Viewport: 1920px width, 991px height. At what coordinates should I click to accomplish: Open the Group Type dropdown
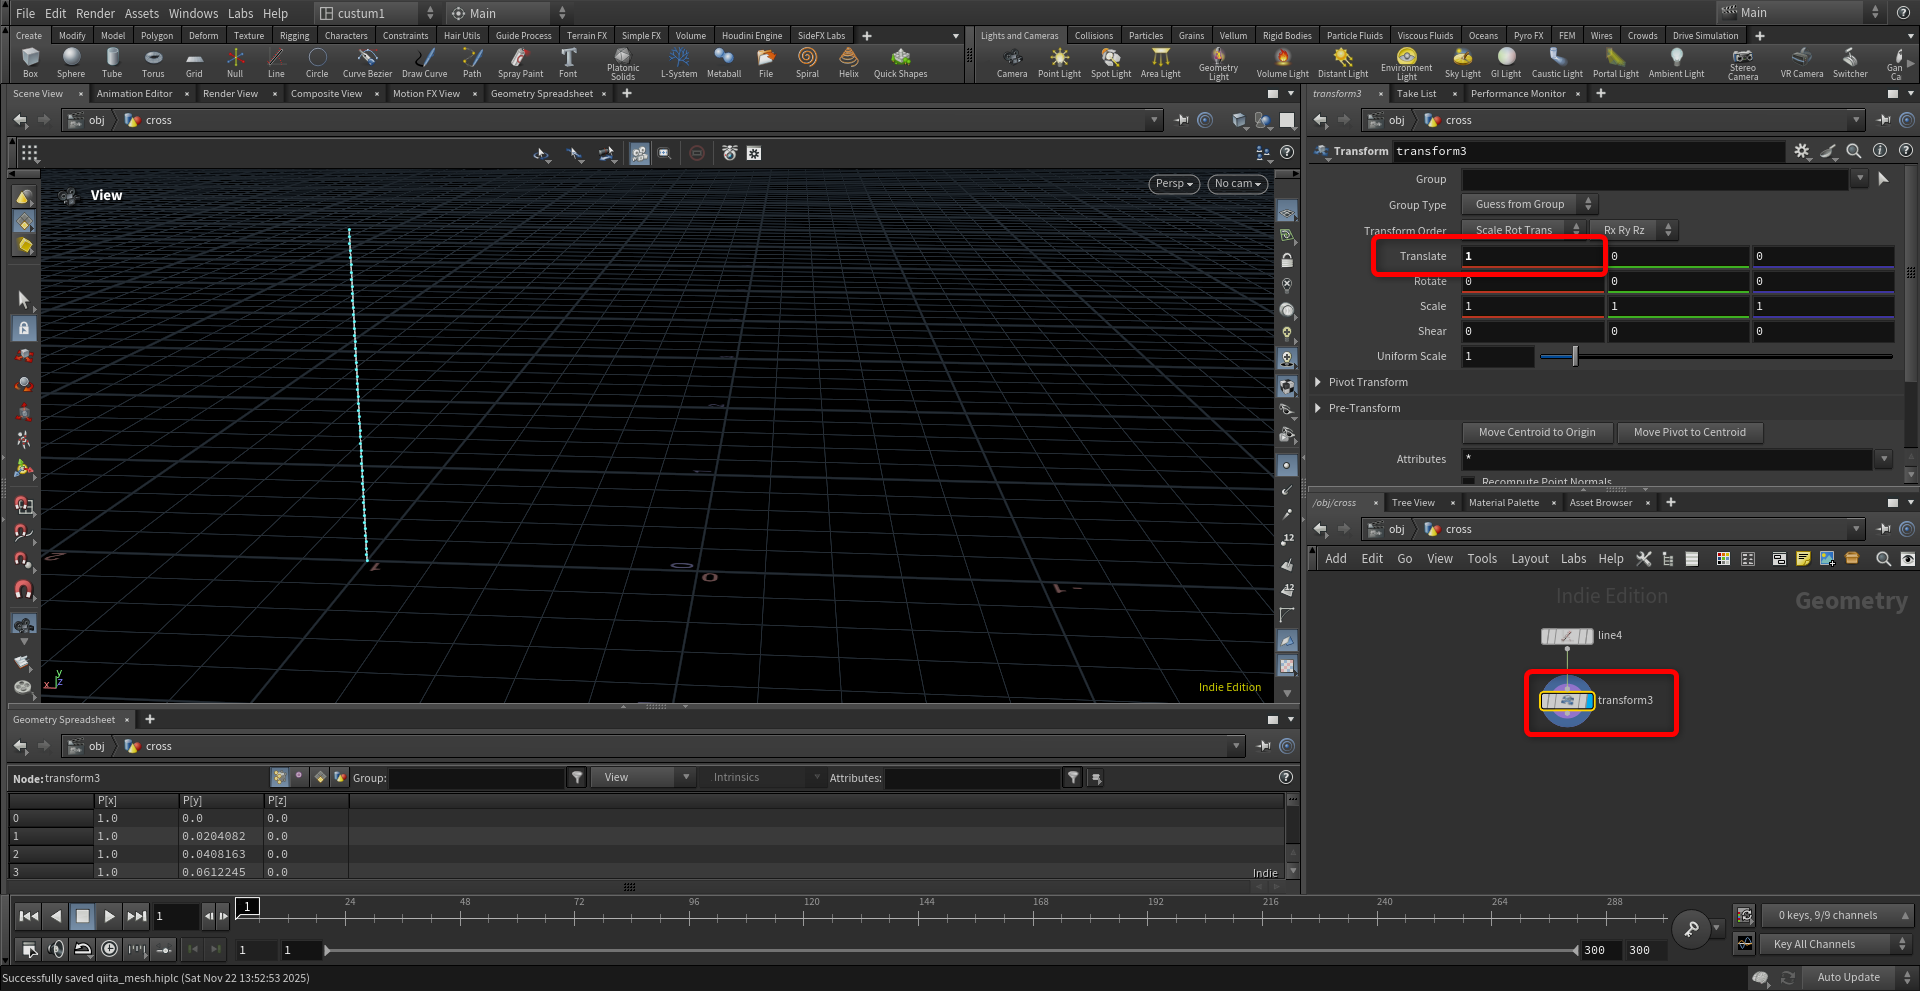click(x=1528, y=204)
